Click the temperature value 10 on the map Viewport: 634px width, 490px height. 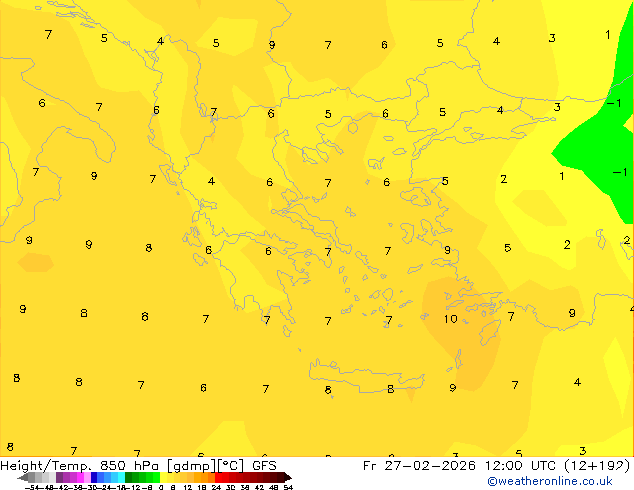(450, 319)
